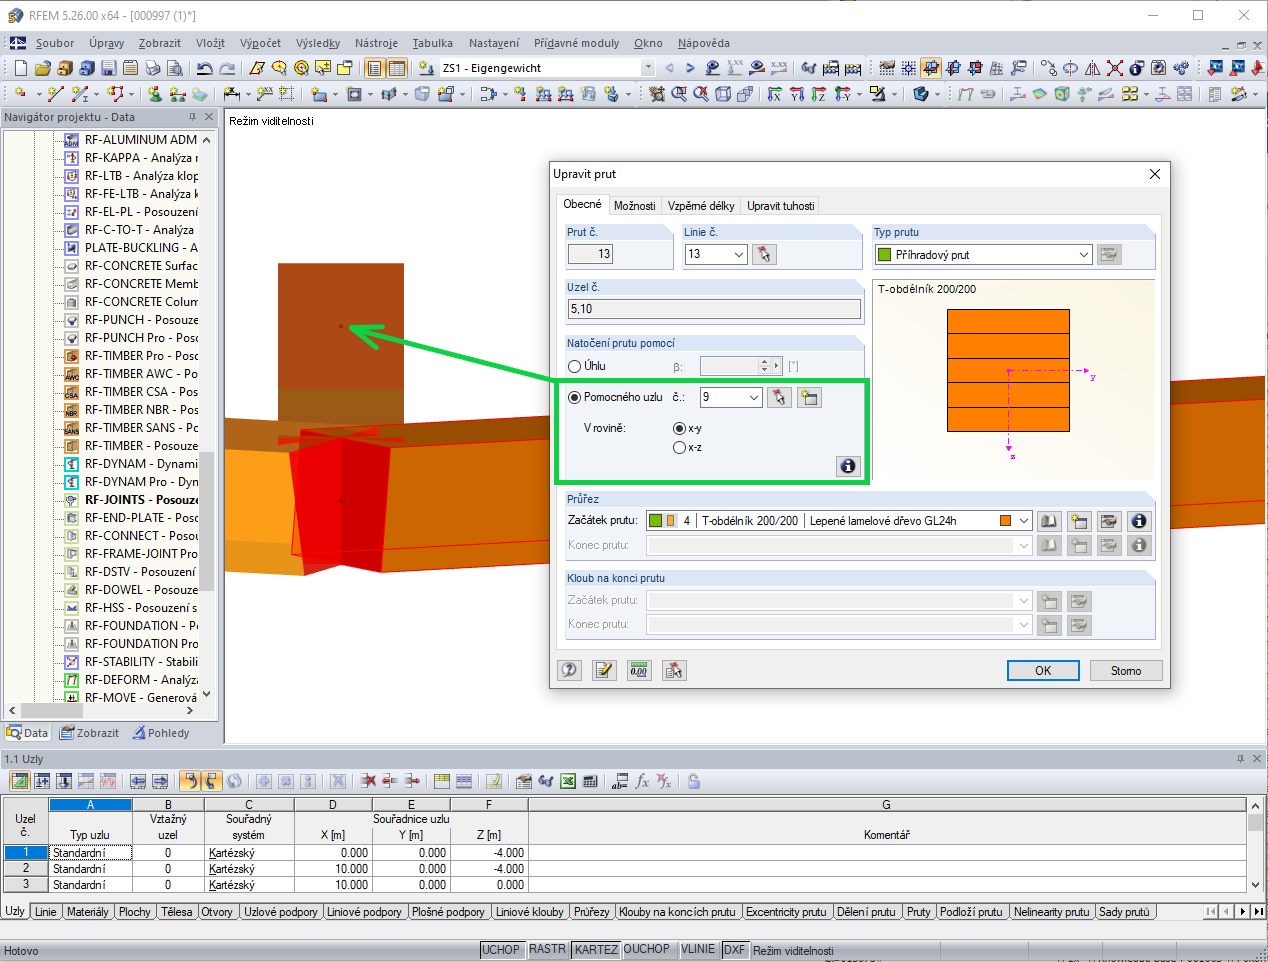Viewport: 1268px width, 962px height.
Task: Click the red X delete icon in main toolbar
Action: coord(1114,68)
